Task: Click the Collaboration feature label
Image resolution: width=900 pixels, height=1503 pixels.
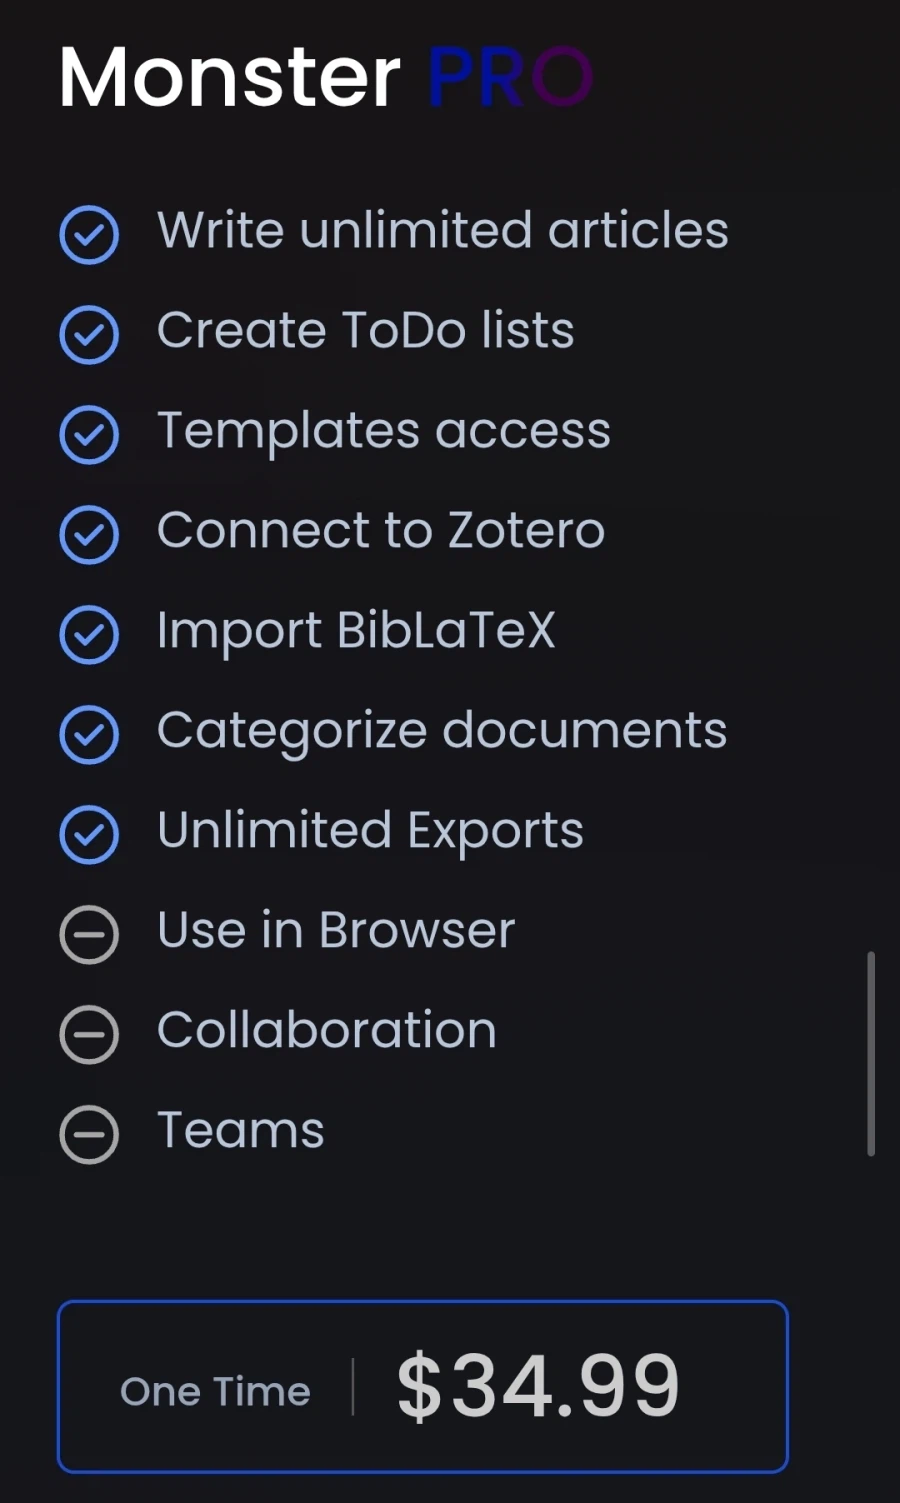Action: coord(327,1030)
